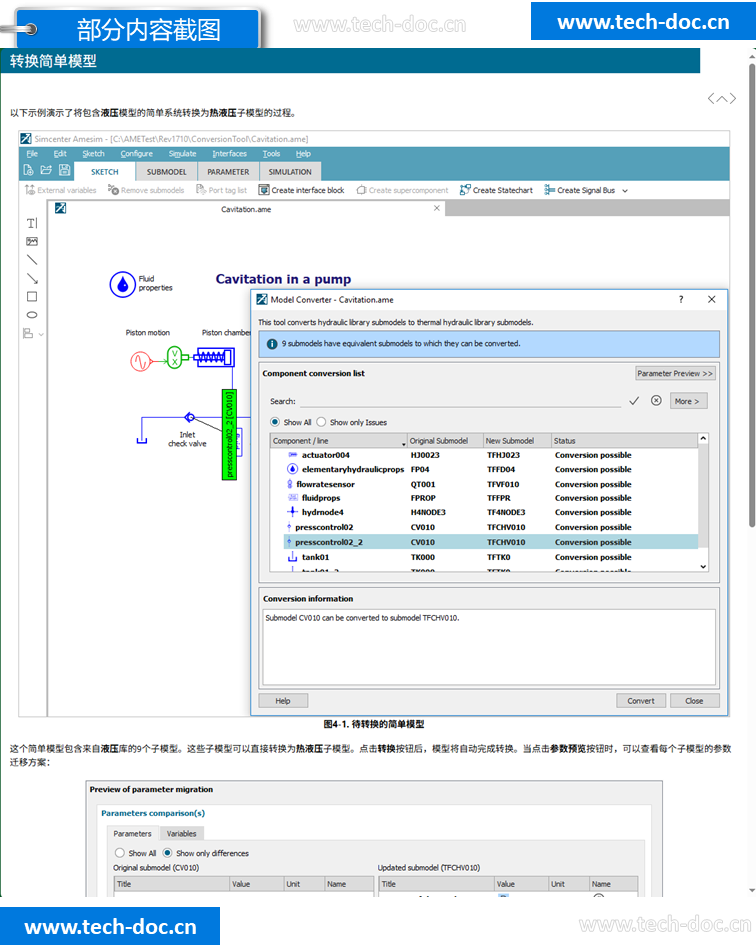
Task: Select the Ellipse drawing tool
Action: [32, 315]
